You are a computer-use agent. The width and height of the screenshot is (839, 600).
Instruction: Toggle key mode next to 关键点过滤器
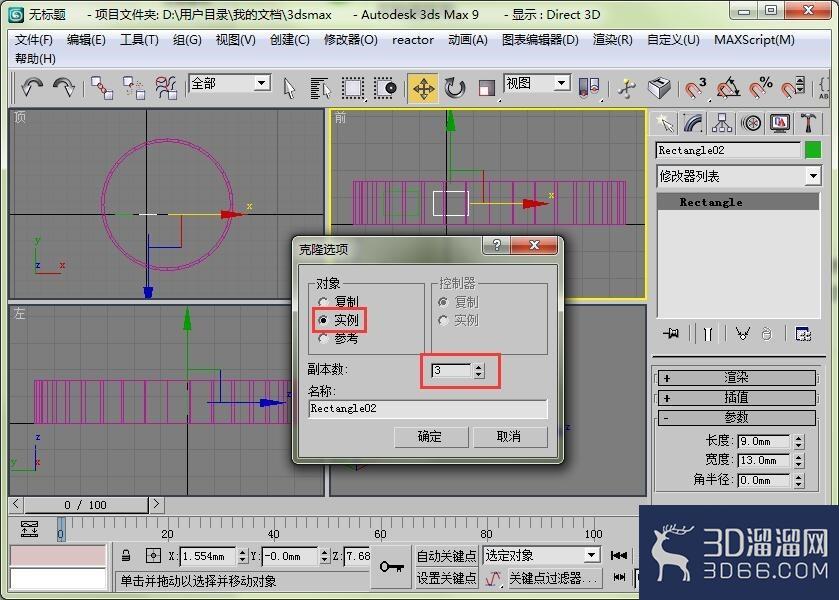[493, 578]
